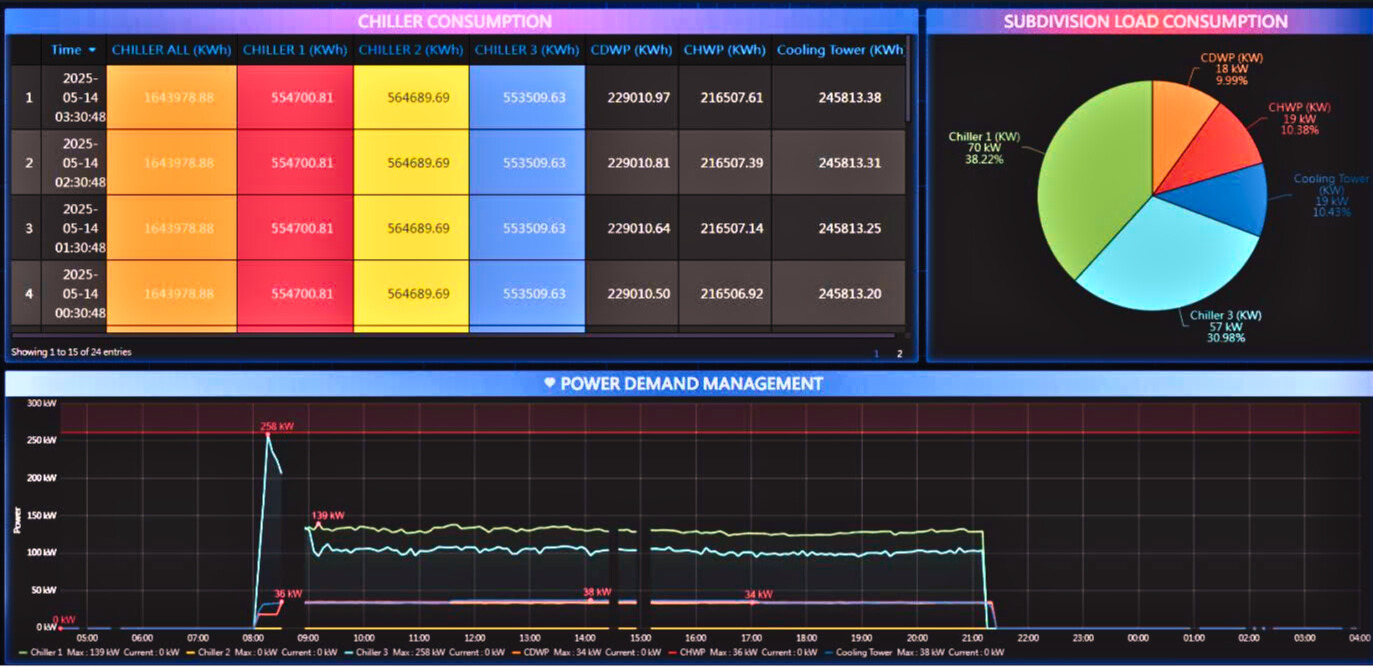Click the CHILLER 2 (KWh) column header
The height and width of the screenshot is (667, 1373).
tap(410, 50)
